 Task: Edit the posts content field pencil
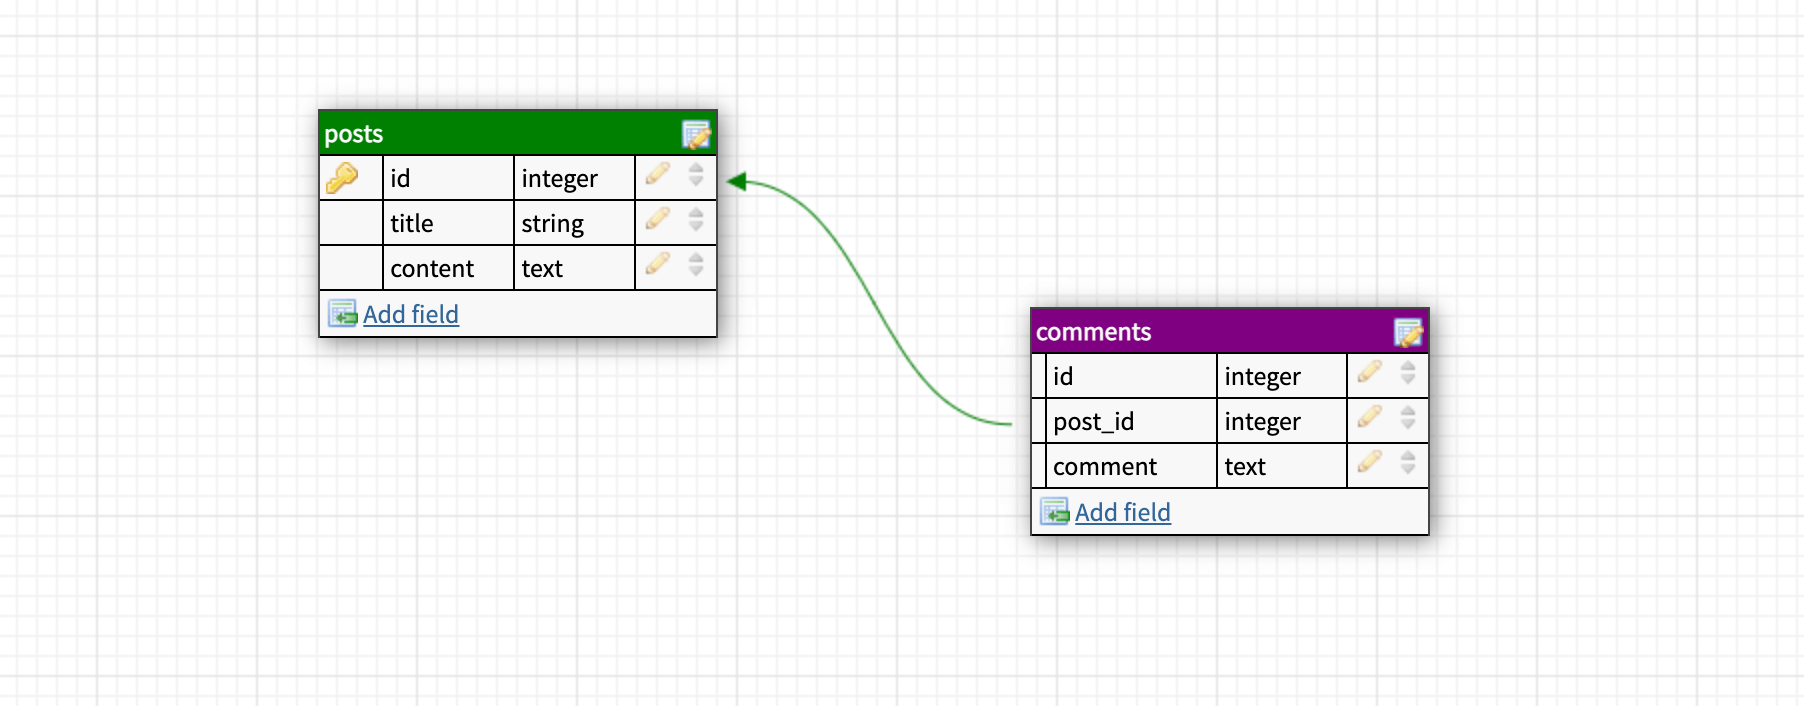pos(657,265)
